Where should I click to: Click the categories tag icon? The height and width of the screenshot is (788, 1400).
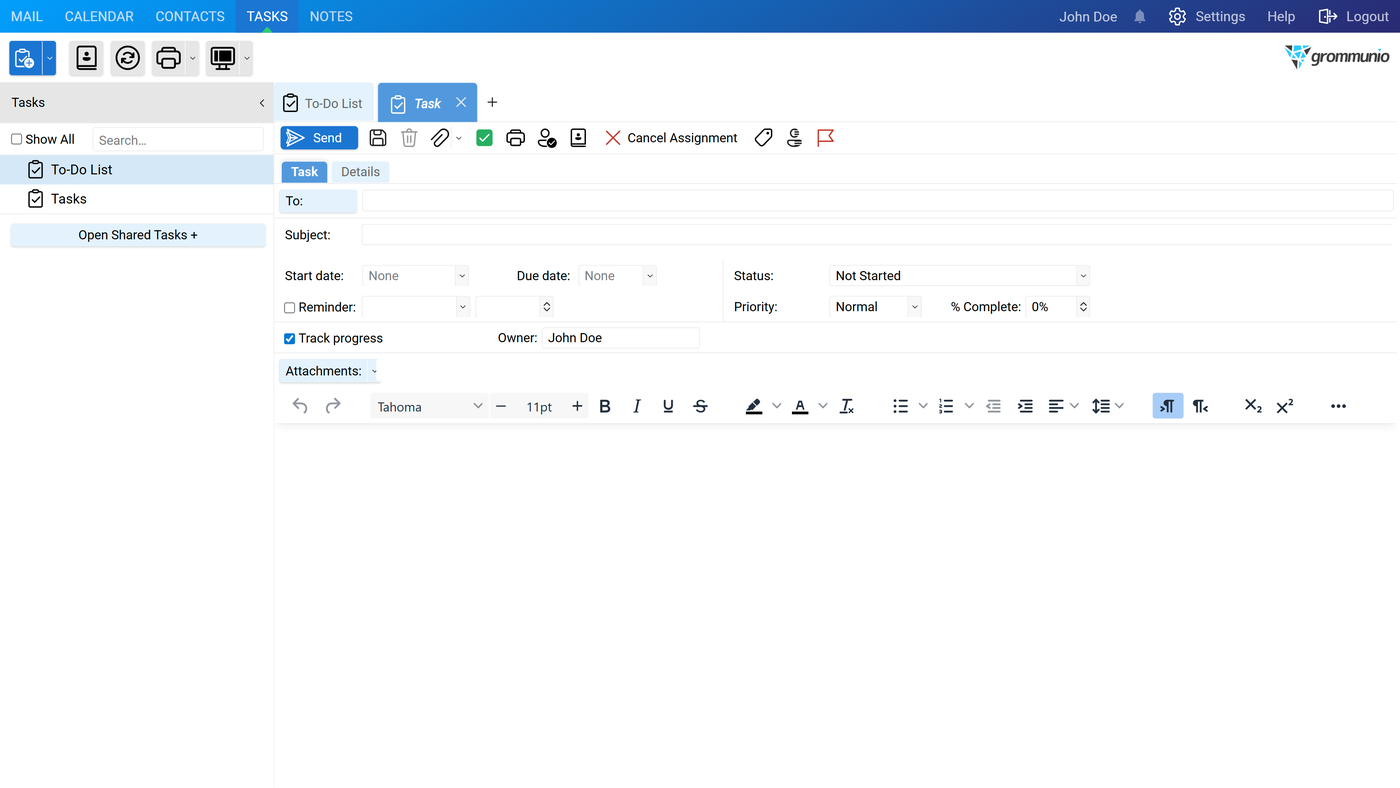coord(763,138)
